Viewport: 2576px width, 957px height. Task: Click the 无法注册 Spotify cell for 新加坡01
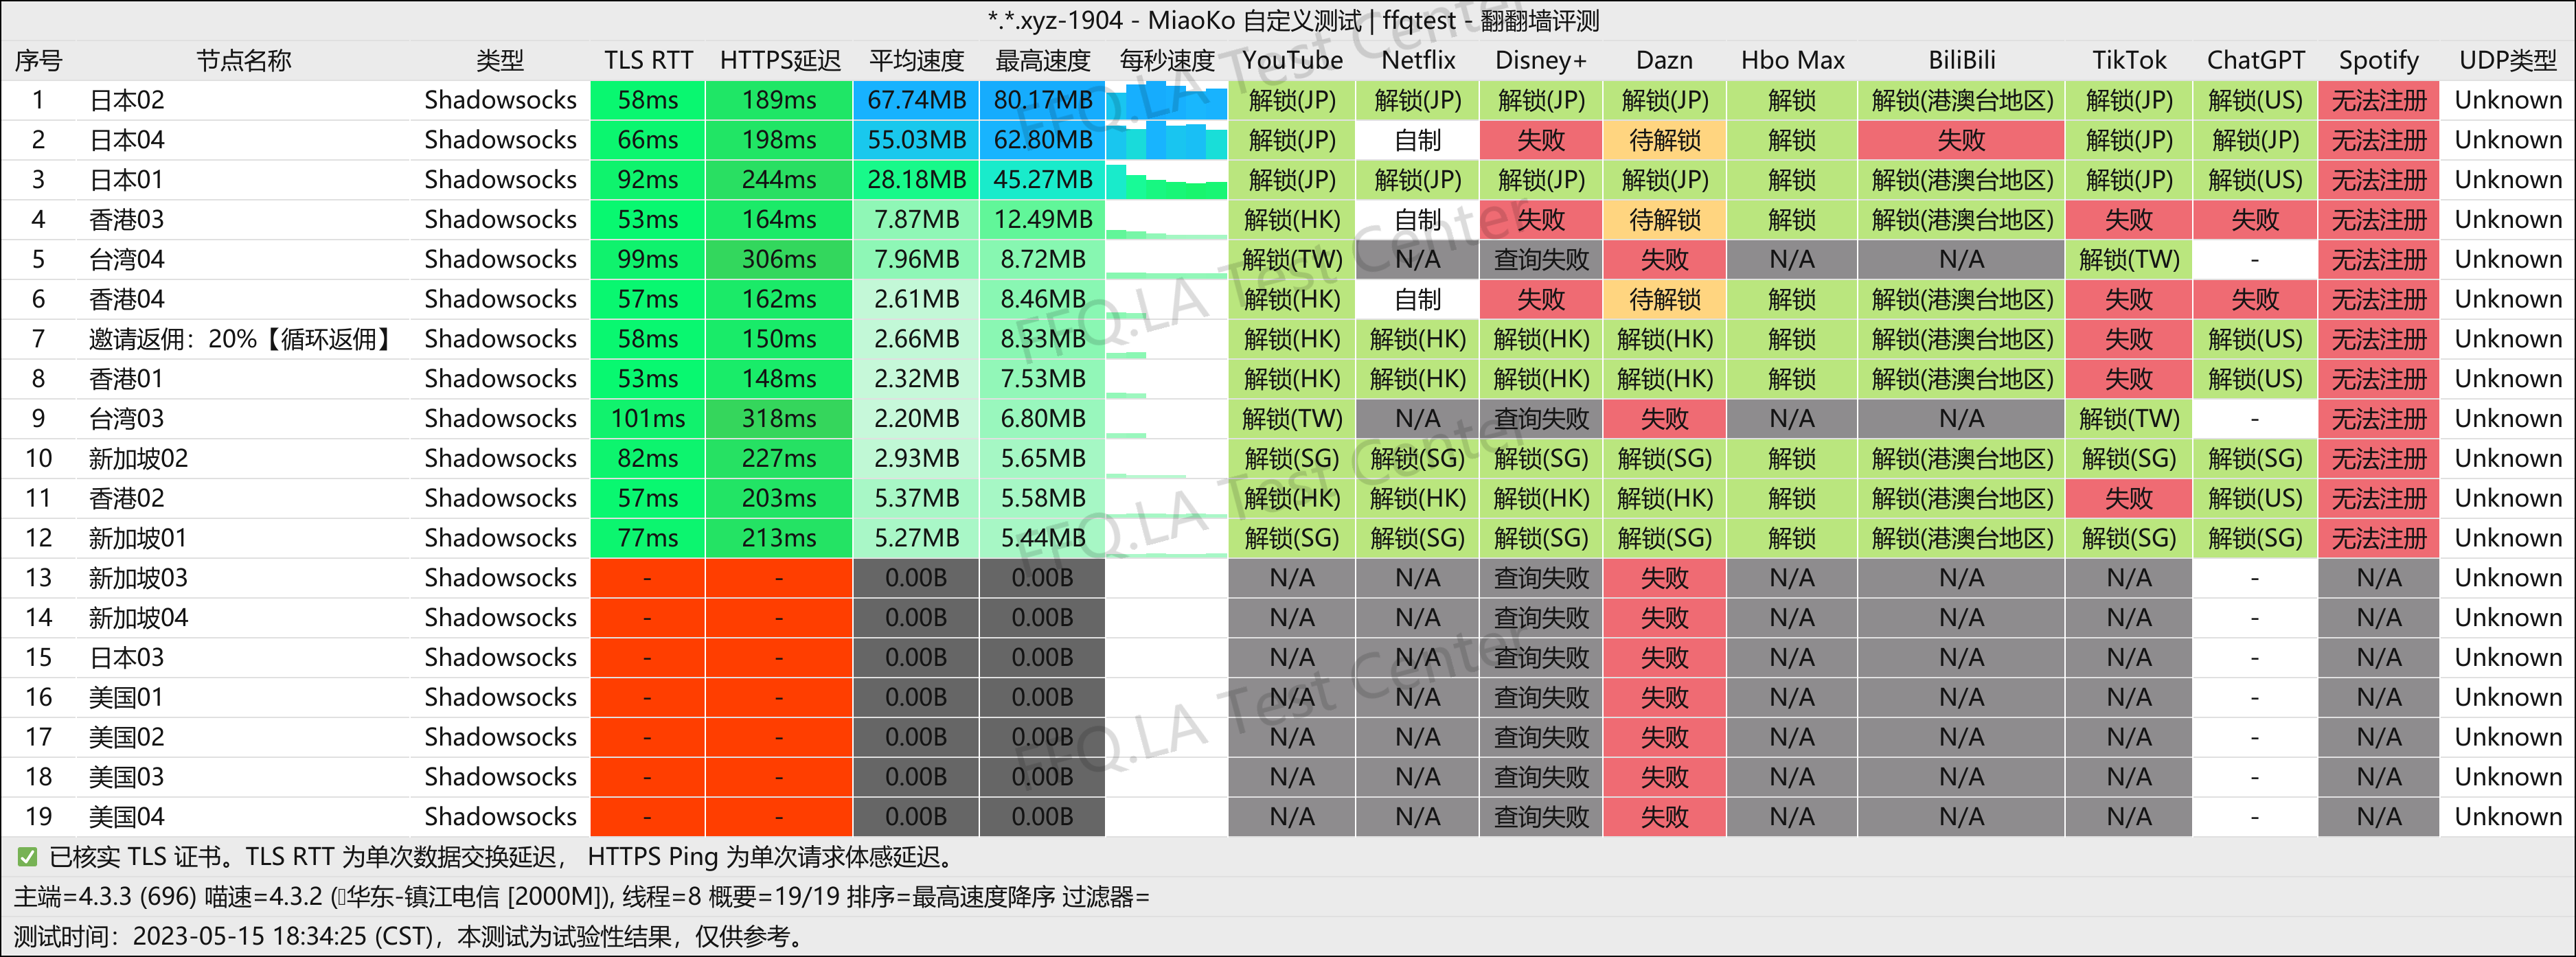2378,538
